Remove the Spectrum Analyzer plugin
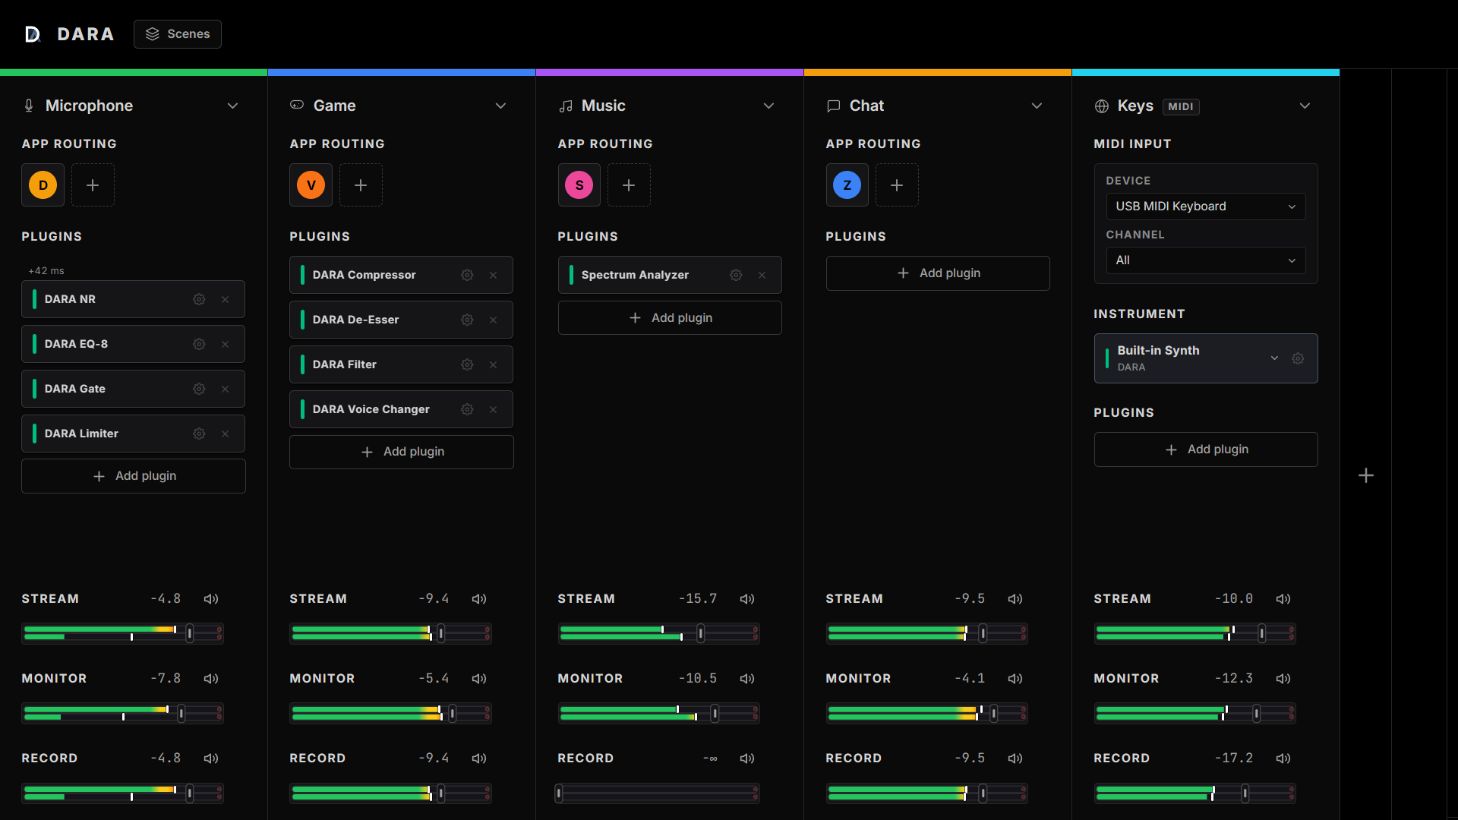 (762, 275)
